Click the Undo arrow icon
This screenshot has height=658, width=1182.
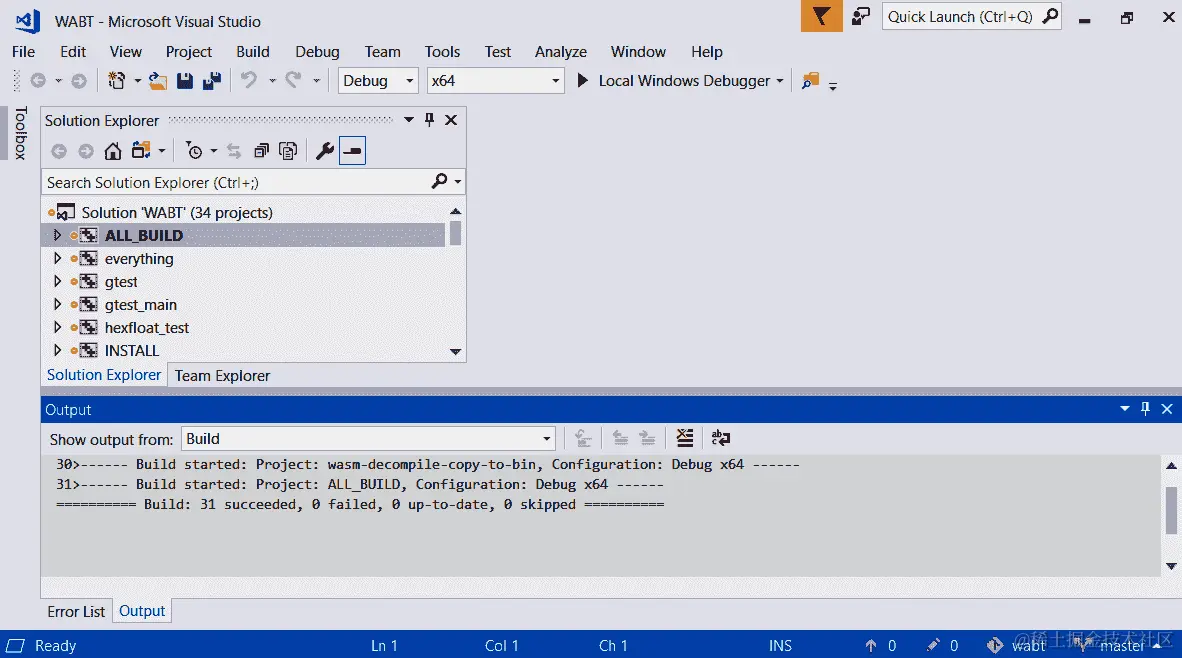pyautogui.click(x=249, y=80)
